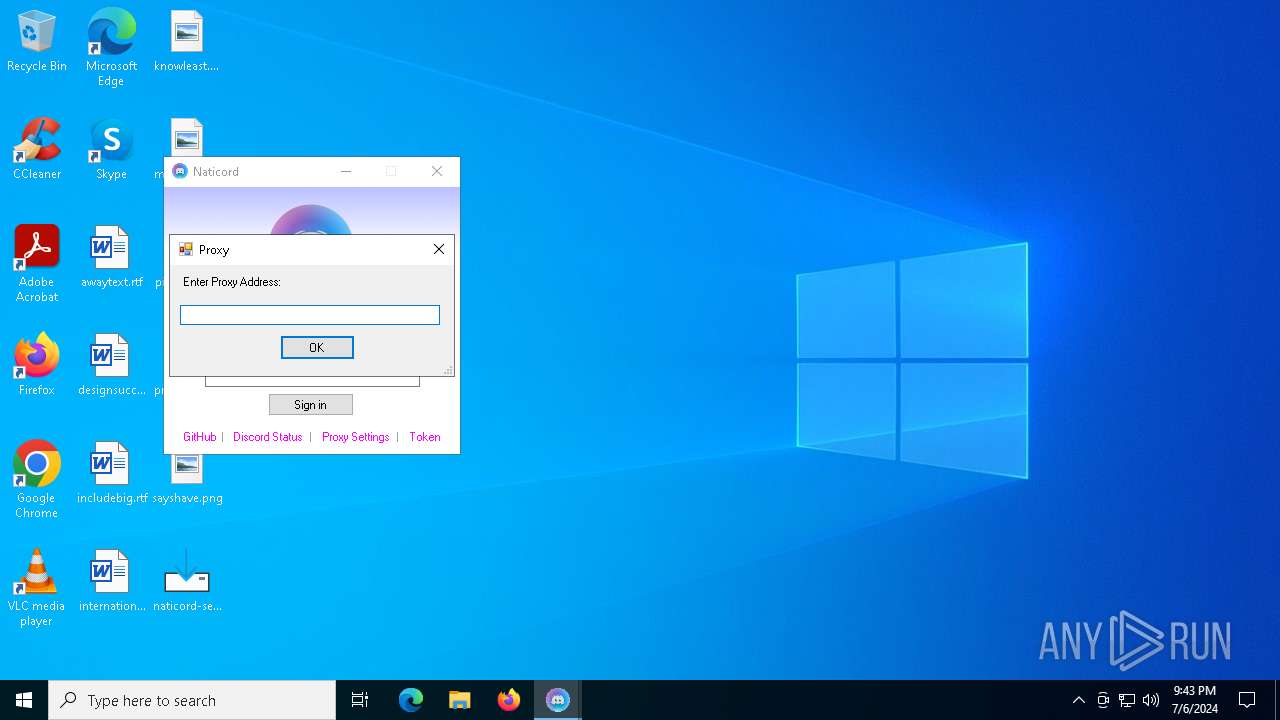The image size is (1280, 720).
Task: Open the network status tray icon
Action: pyautogui.click(x=1127, y=700)
